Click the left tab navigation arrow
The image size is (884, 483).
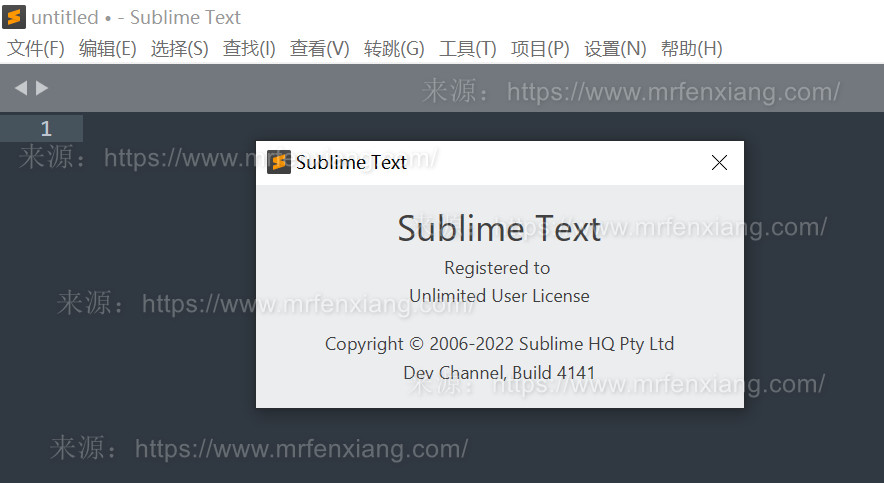point(20,88)
